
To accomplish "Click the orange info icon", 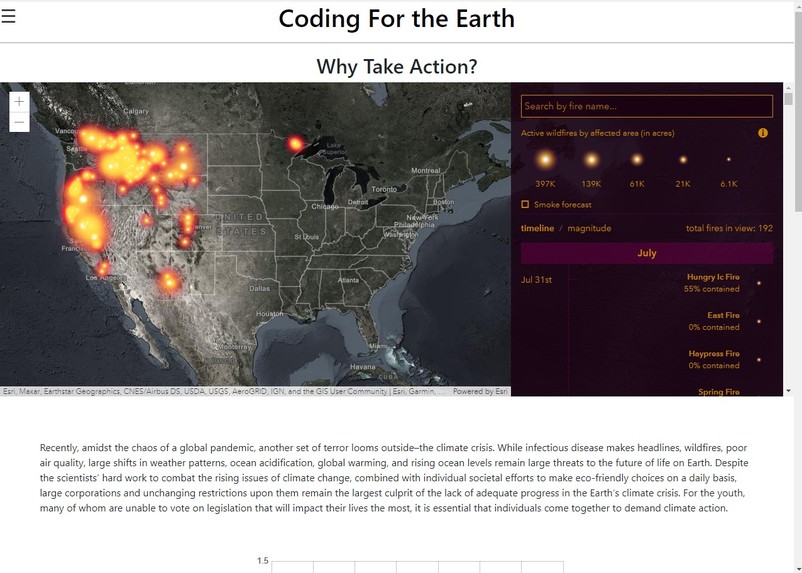I will click(x=763, y=133).
